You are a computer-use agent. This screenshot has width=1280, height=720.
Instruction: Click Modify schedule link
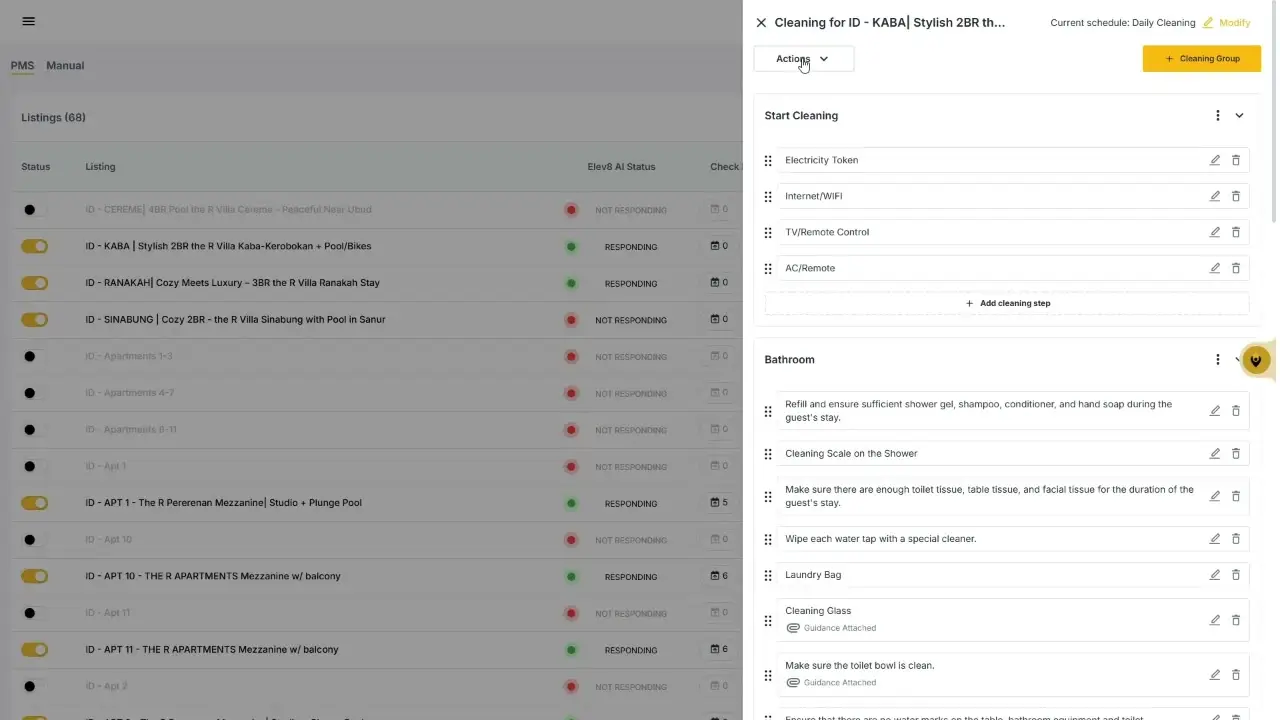click(1226, 23)
